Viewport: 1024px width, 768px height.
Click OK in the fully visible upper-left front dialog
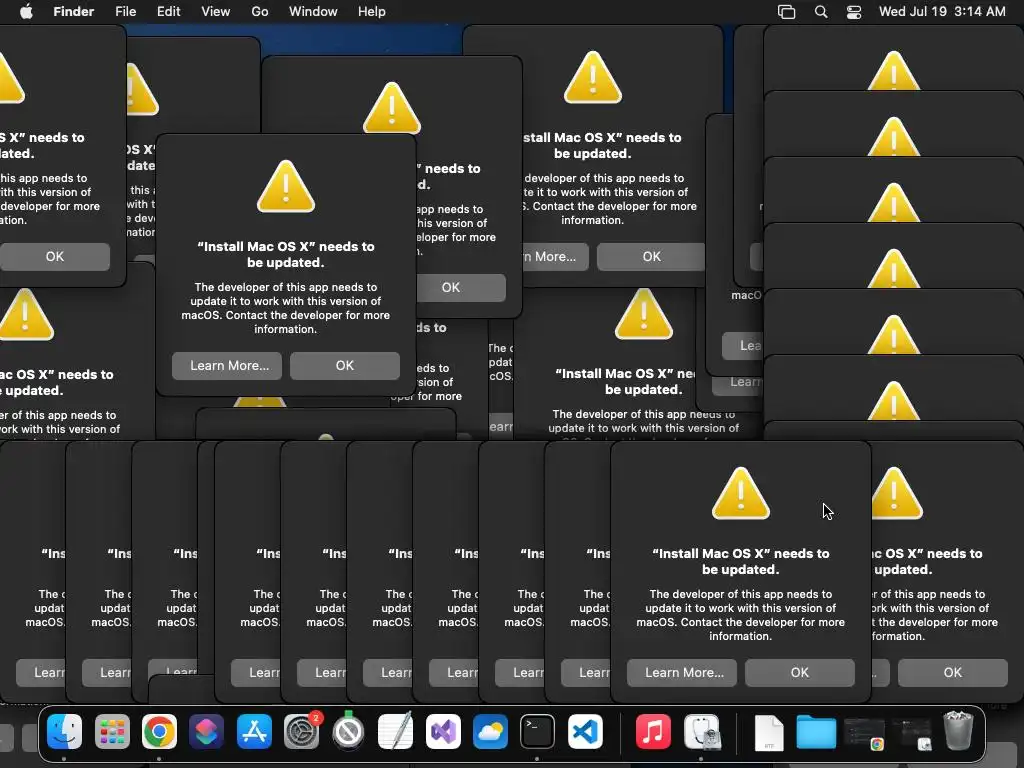(x=345, y=366)
